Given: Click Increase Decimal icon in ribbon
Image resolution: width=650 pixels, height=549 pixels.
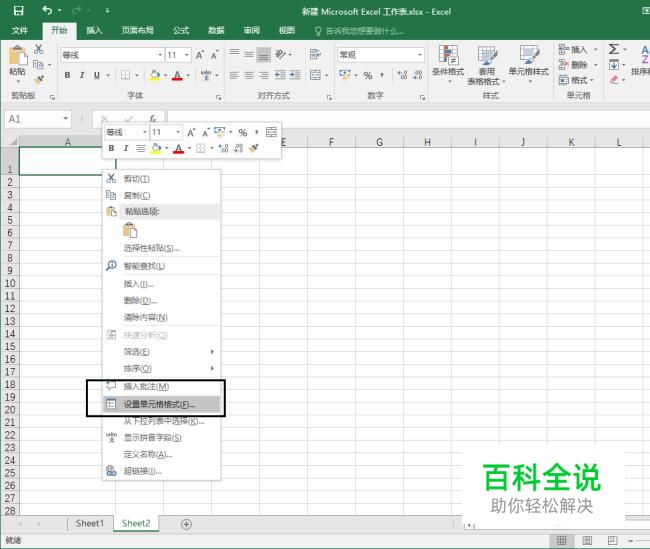Looking at the screenshot, I should [x=402, y=75].
